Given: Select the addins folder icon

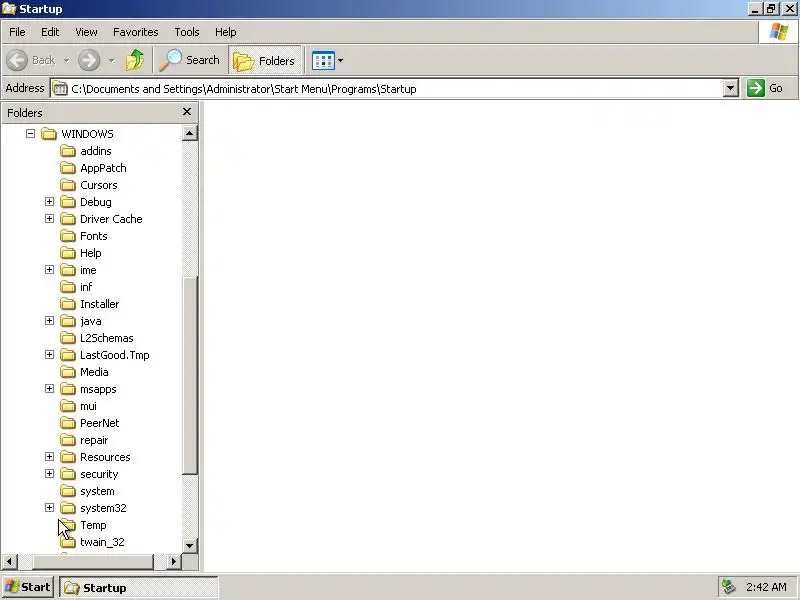Looking at the screenshot, I should click(68, 151).
